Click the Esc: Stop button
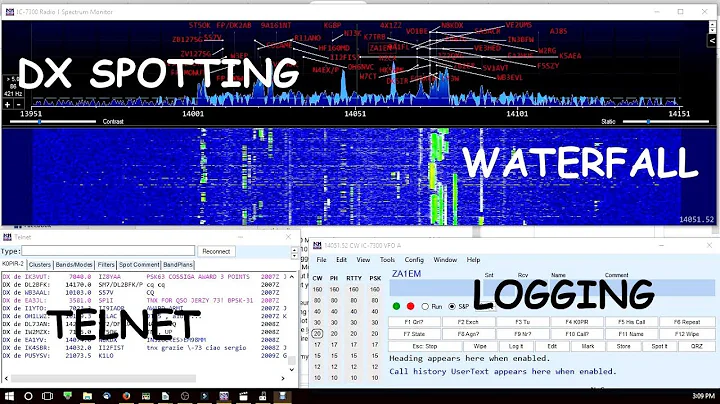Viewport: 720px width, 404px height. [425, 346]
